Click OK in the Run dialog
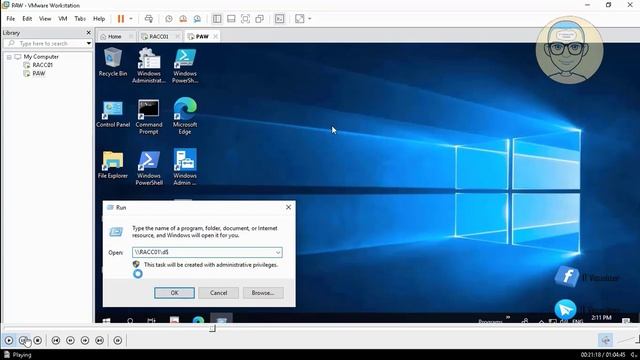640x360 pixels. click(x=174, y=293)
